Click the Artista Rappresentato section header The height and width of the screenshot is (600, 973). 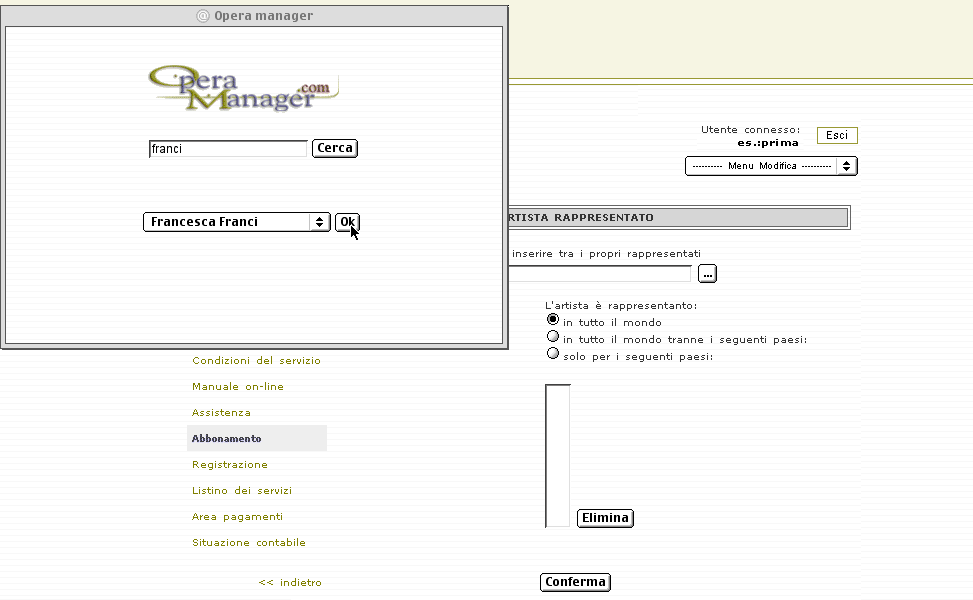[x=679, y=218]
